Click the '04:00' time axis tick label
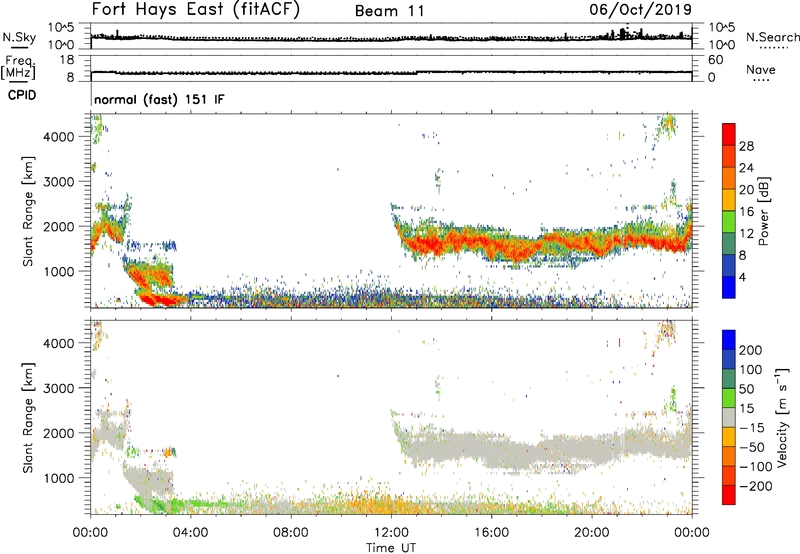 coord(190,533)
